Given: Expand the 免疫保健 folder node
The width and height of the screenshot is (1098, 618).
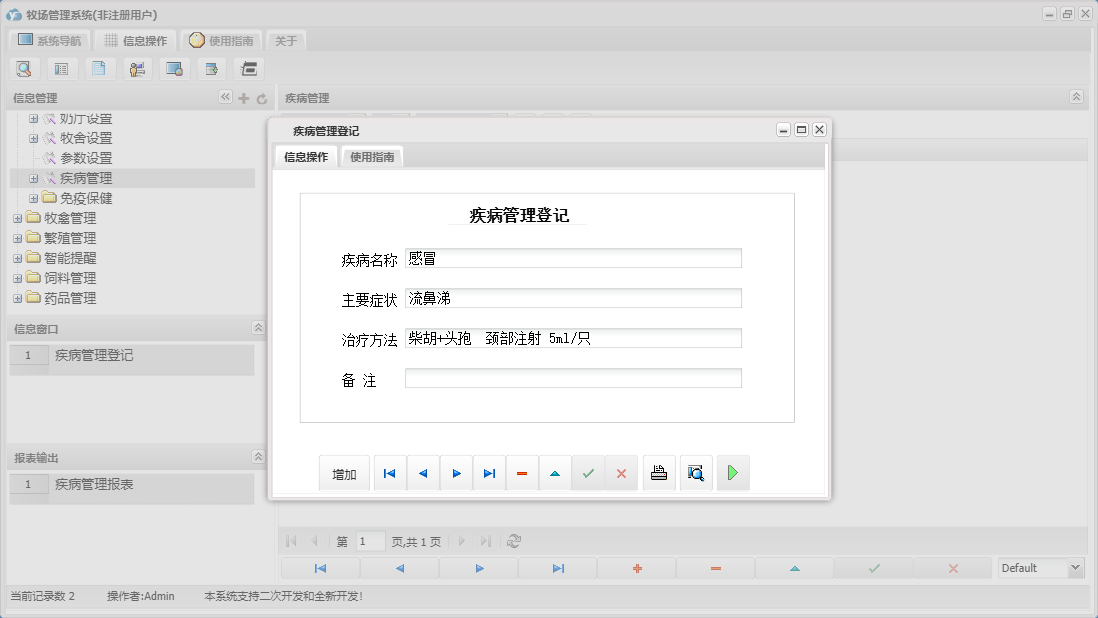Looking at the screenshot, I should [34, 198].
